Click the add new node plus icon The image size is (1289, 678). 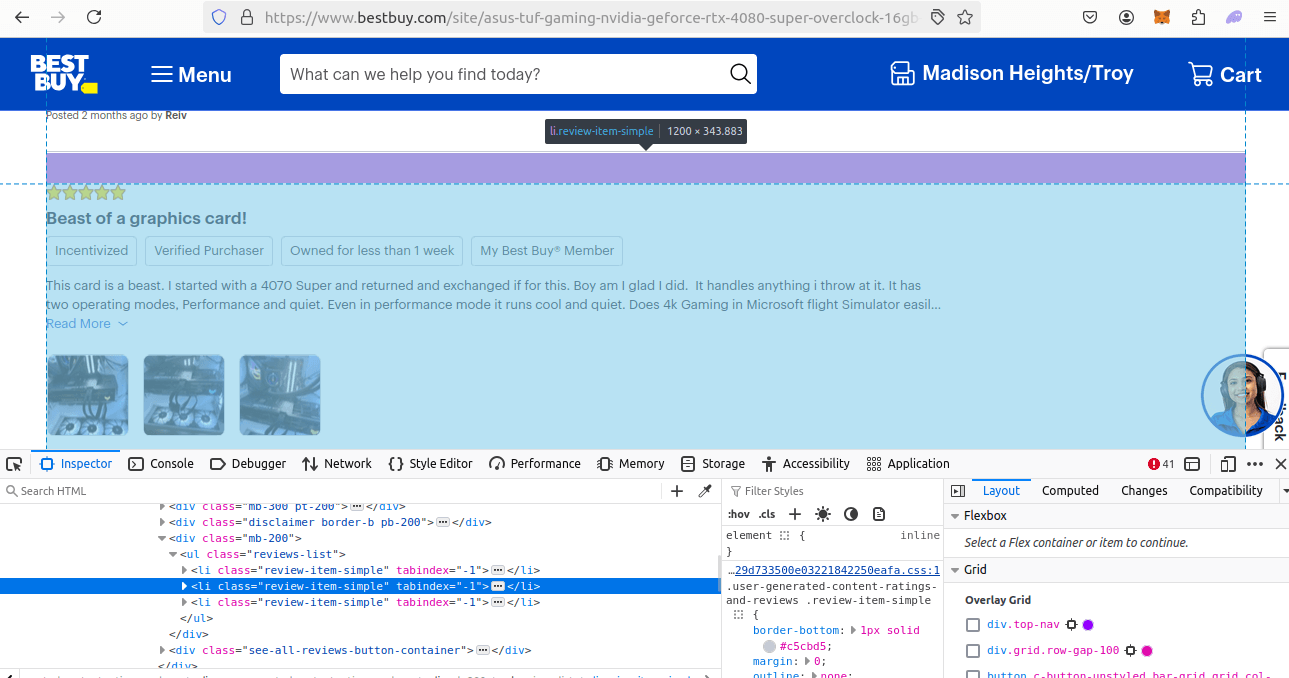(x=677, y=491)
